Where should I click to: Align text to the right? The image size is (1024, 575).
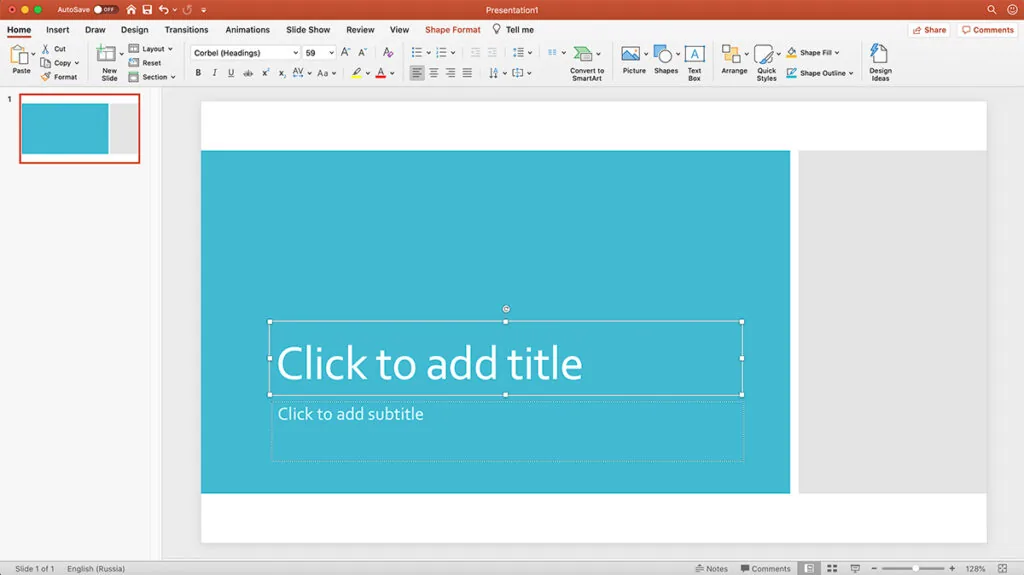[x=451, y=73]
